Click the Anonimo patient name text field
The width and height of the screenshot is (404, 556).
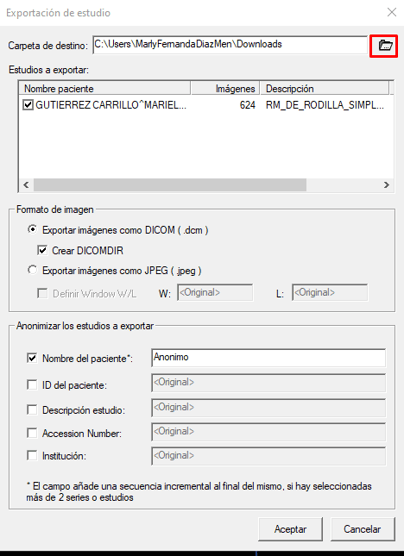[x=269, y=357]
